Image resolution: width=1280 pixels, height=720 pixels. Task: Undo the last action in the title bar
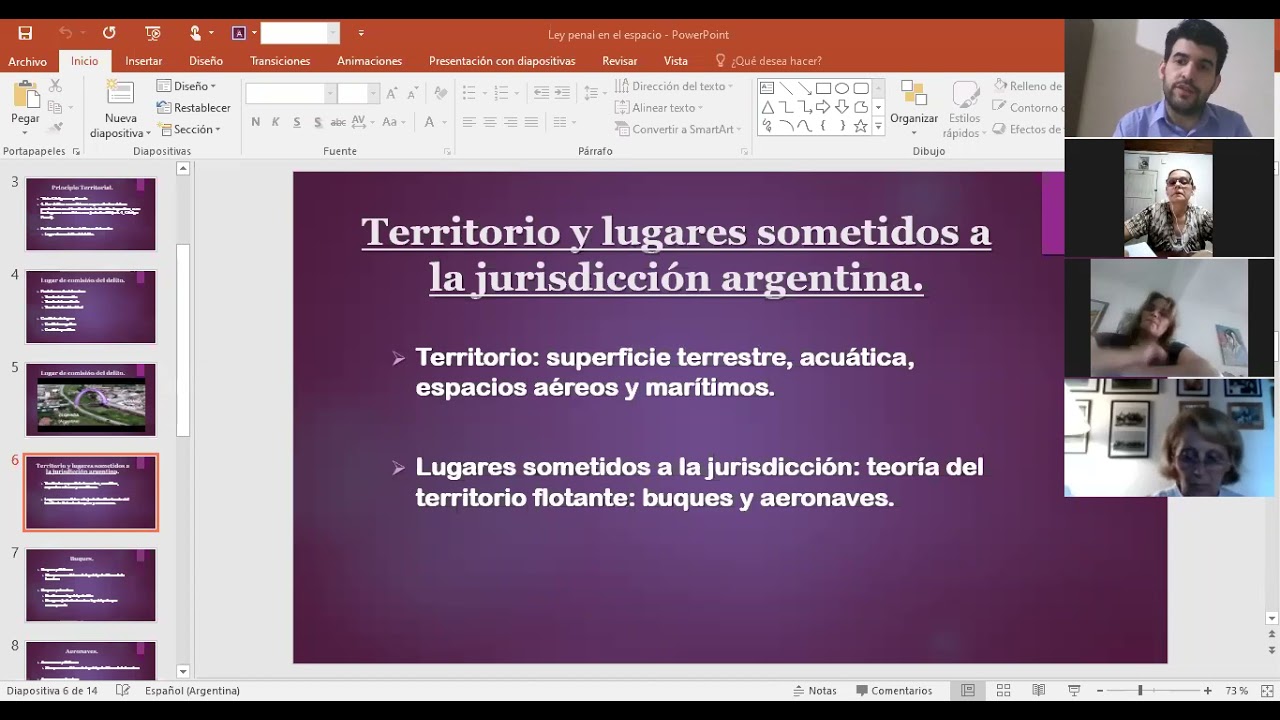tap(66, 33)
